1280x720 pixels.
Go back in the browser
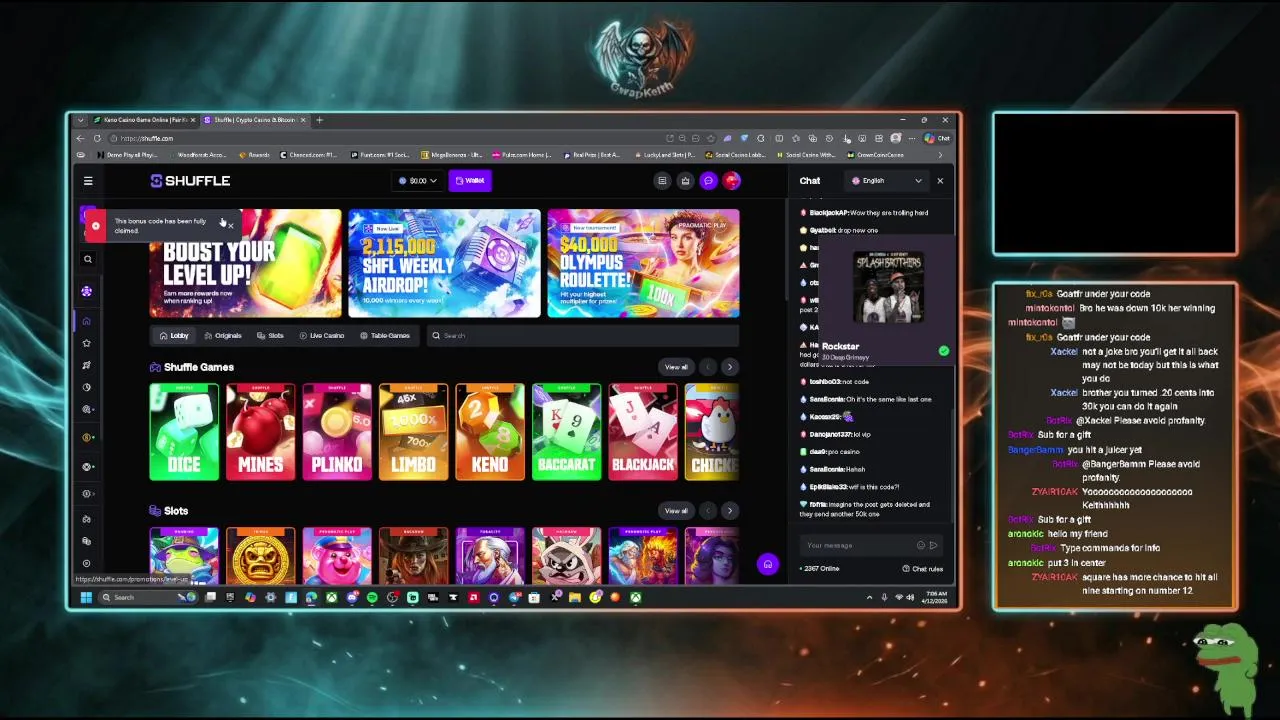tap(80, 138)
